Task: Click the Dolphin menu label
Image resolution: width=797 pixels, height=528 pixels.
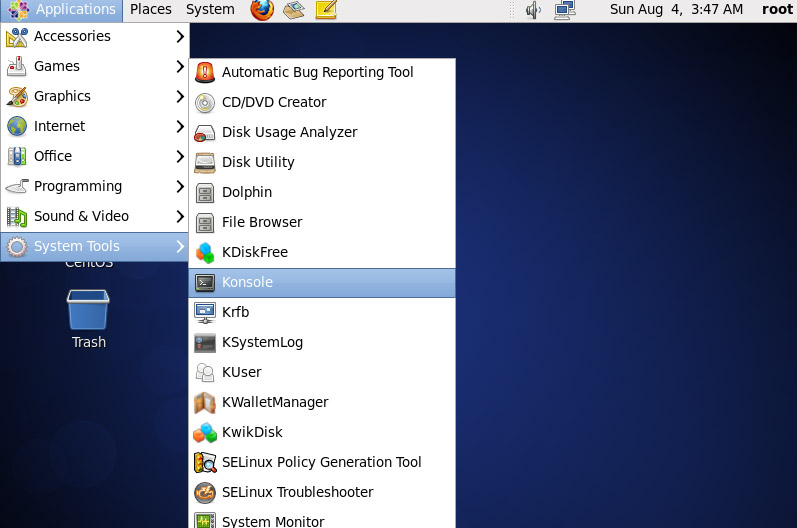Action: pyautogui.click(x=247, y=192)
